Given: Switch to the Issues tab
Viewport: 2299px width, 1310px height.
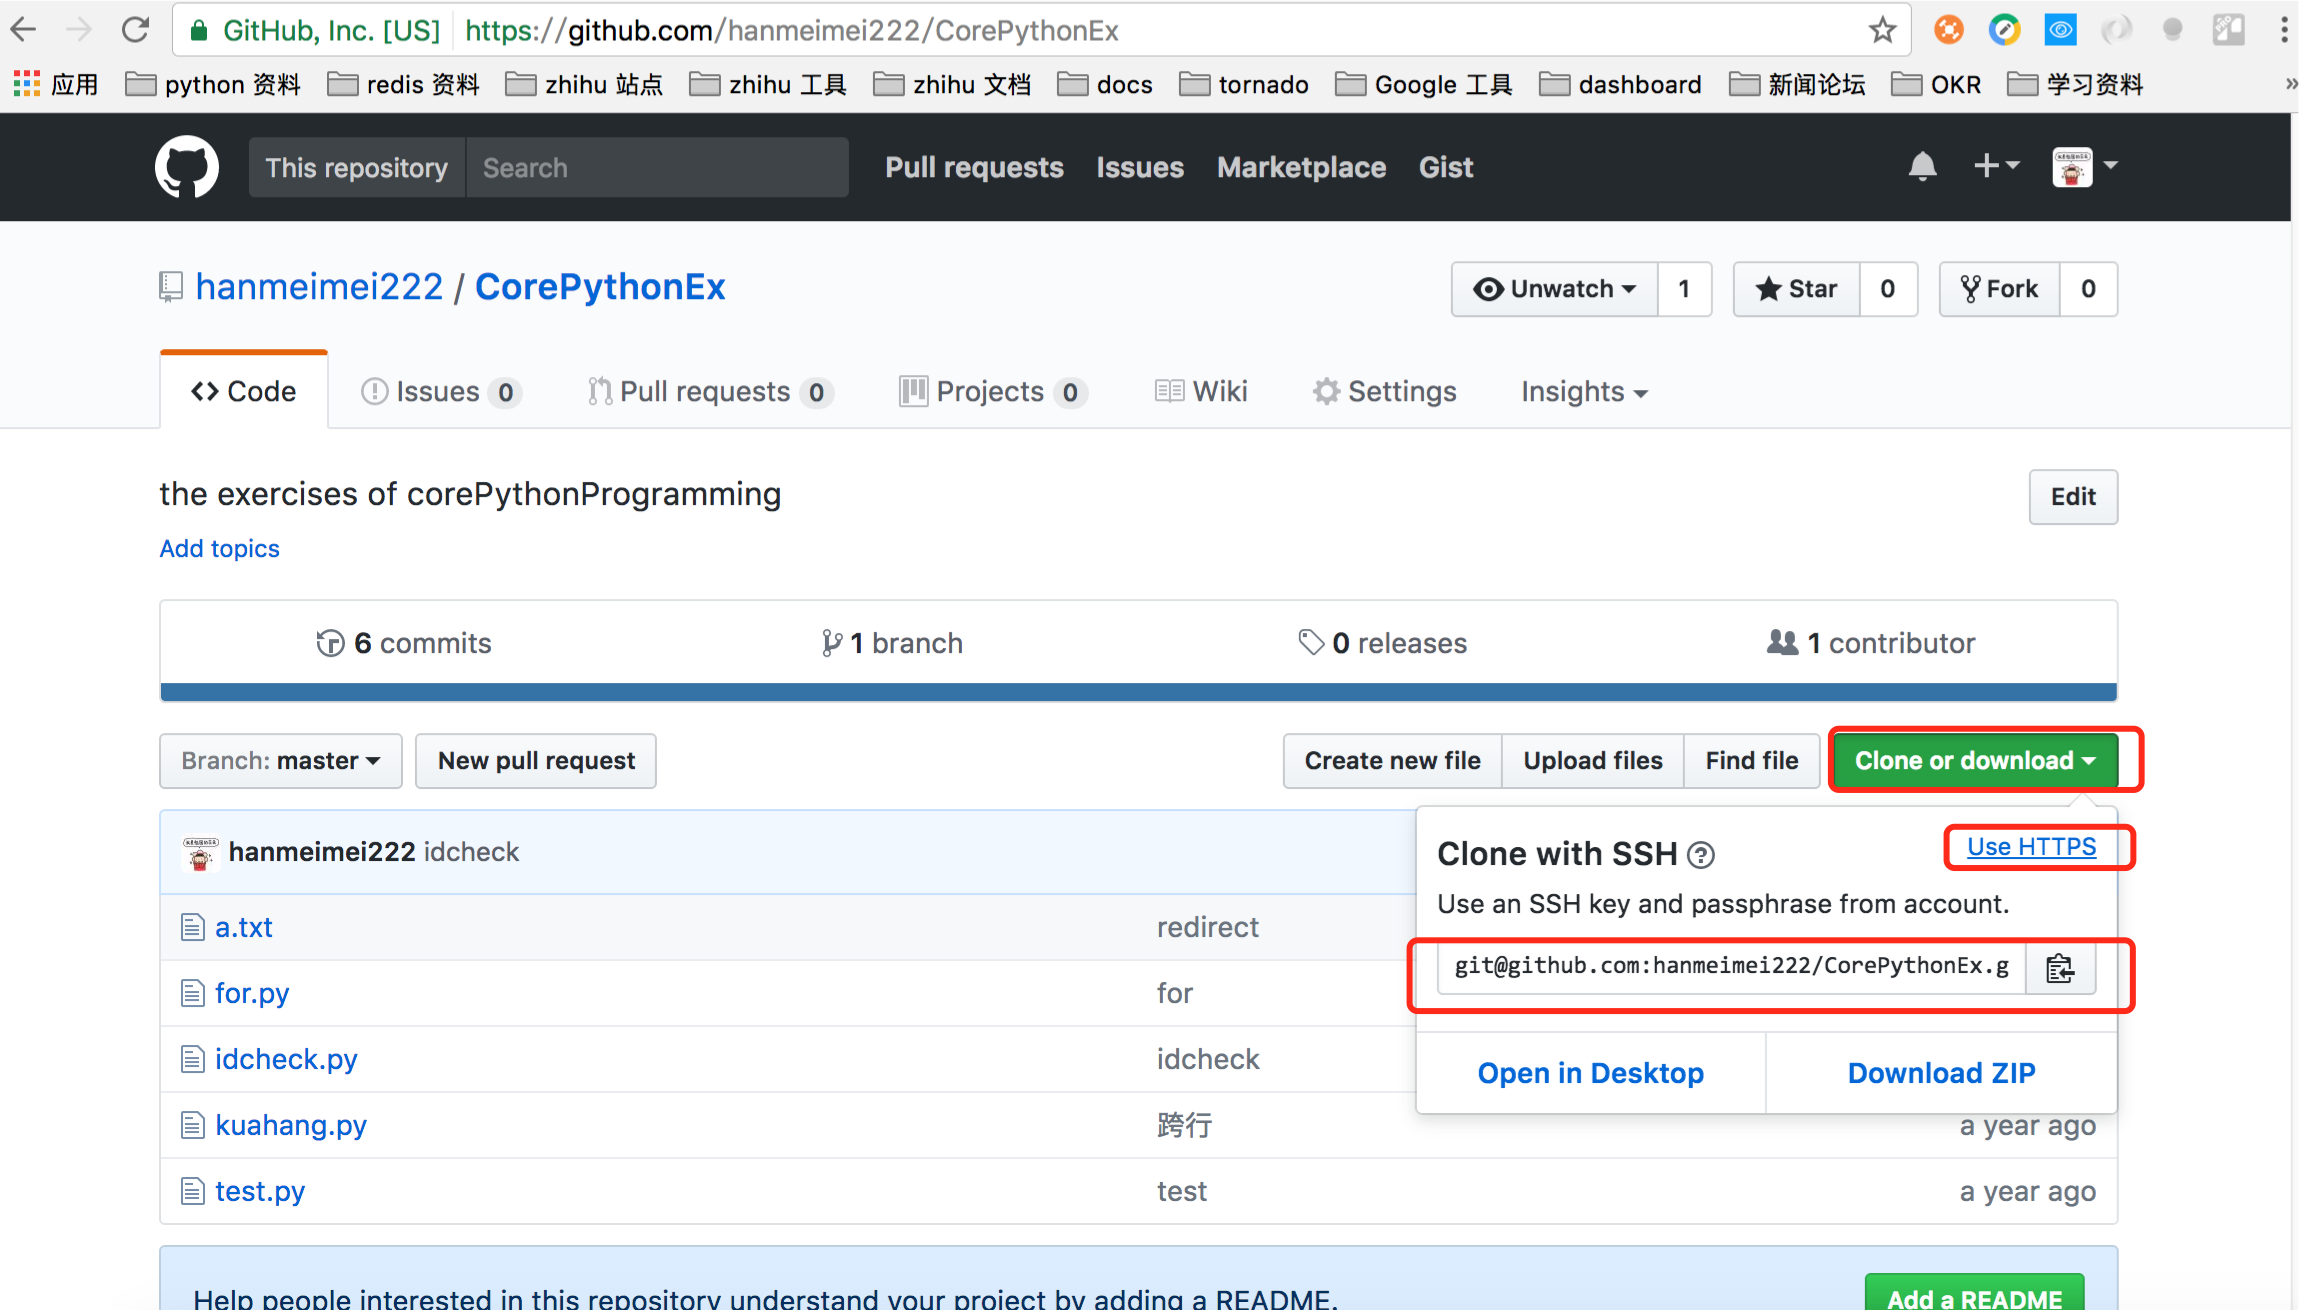Looking at the screenshot, I should (440, 392).
